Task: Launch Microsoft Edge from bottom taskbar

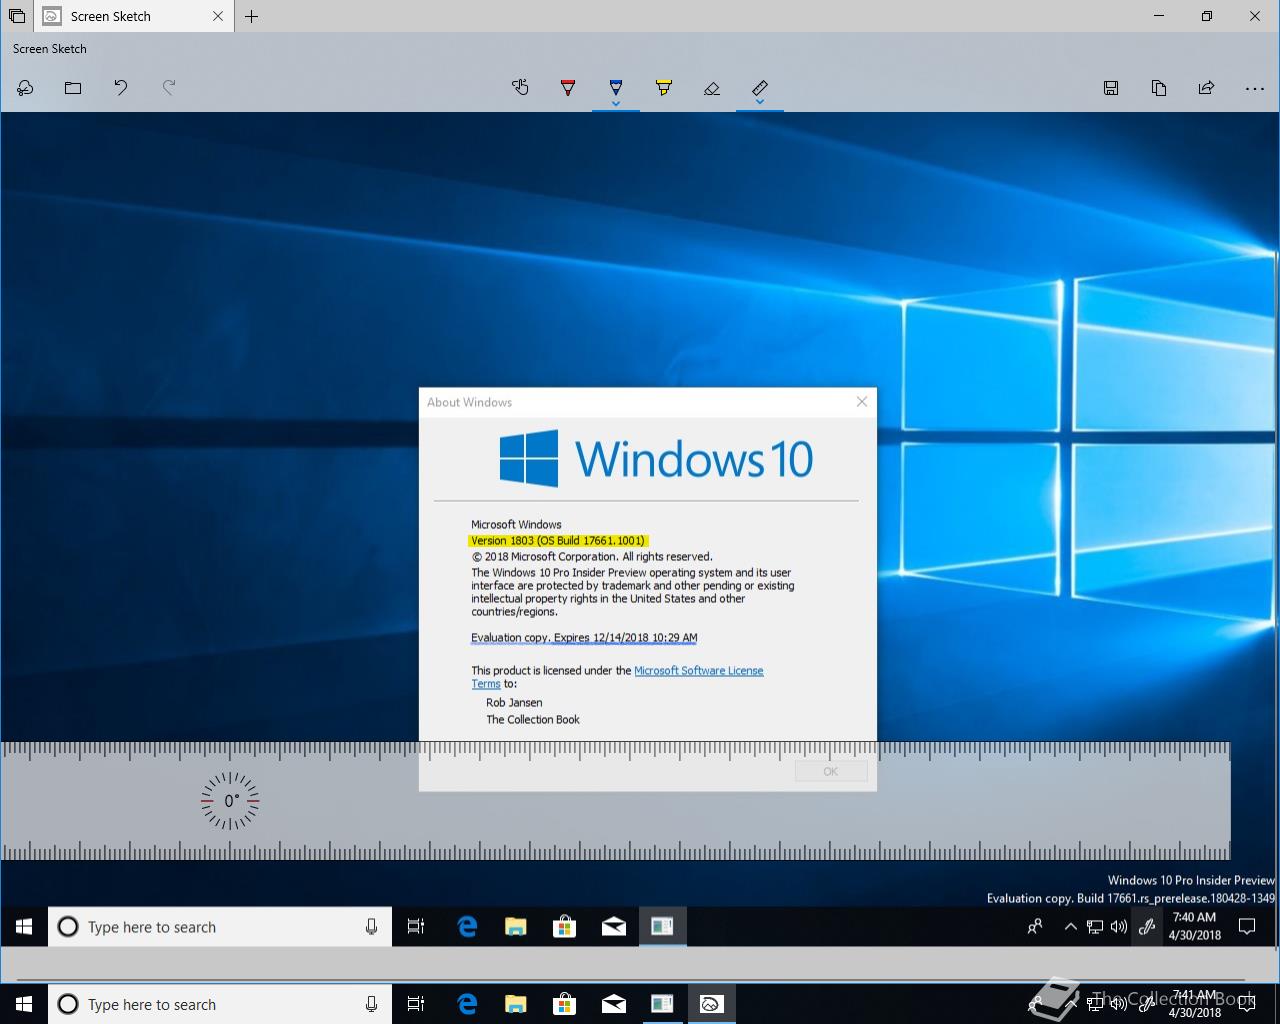Action: (466, 1004)
